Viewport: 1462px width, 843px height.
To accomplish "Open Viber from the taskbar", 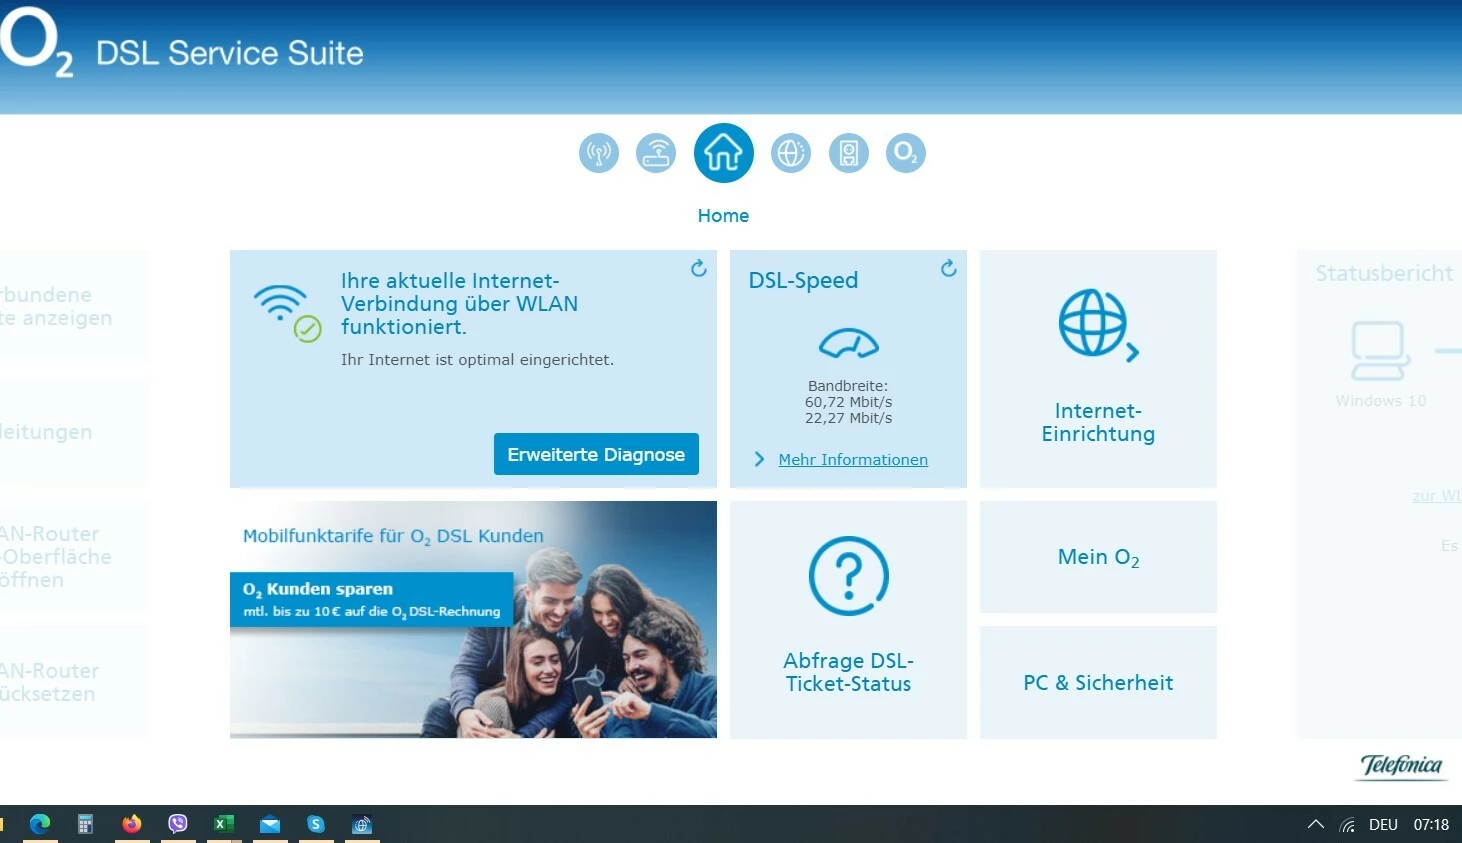I will pyautogui.click(x=178, y=824).
